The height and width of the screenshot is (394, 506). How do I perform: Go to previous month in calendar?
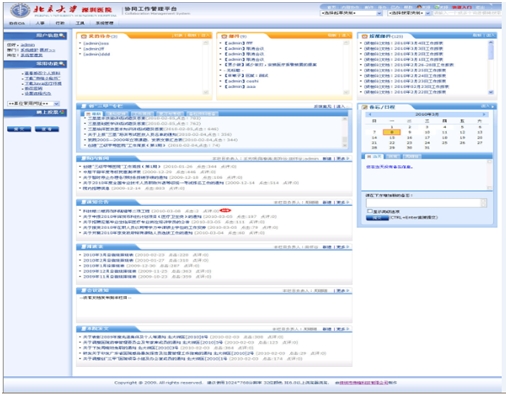tap(369, 114)
